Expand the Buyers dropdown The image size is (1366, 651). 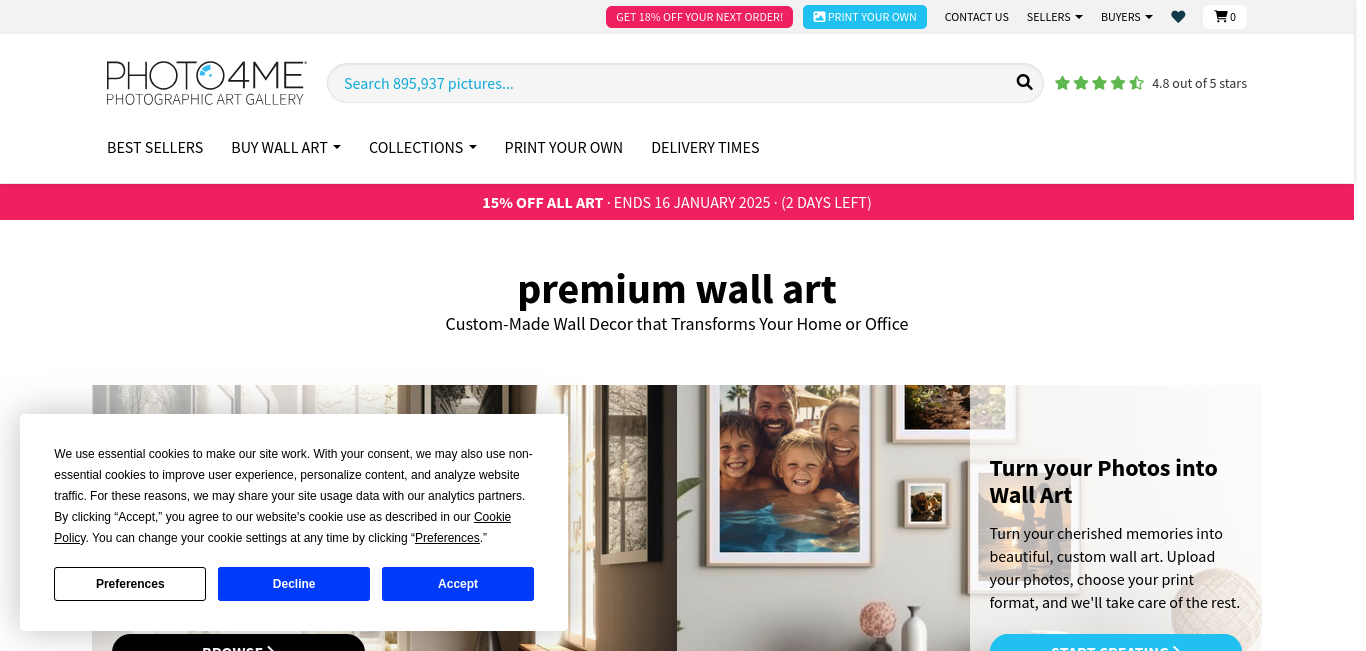pyautogui.click(x=1126, y=17)
